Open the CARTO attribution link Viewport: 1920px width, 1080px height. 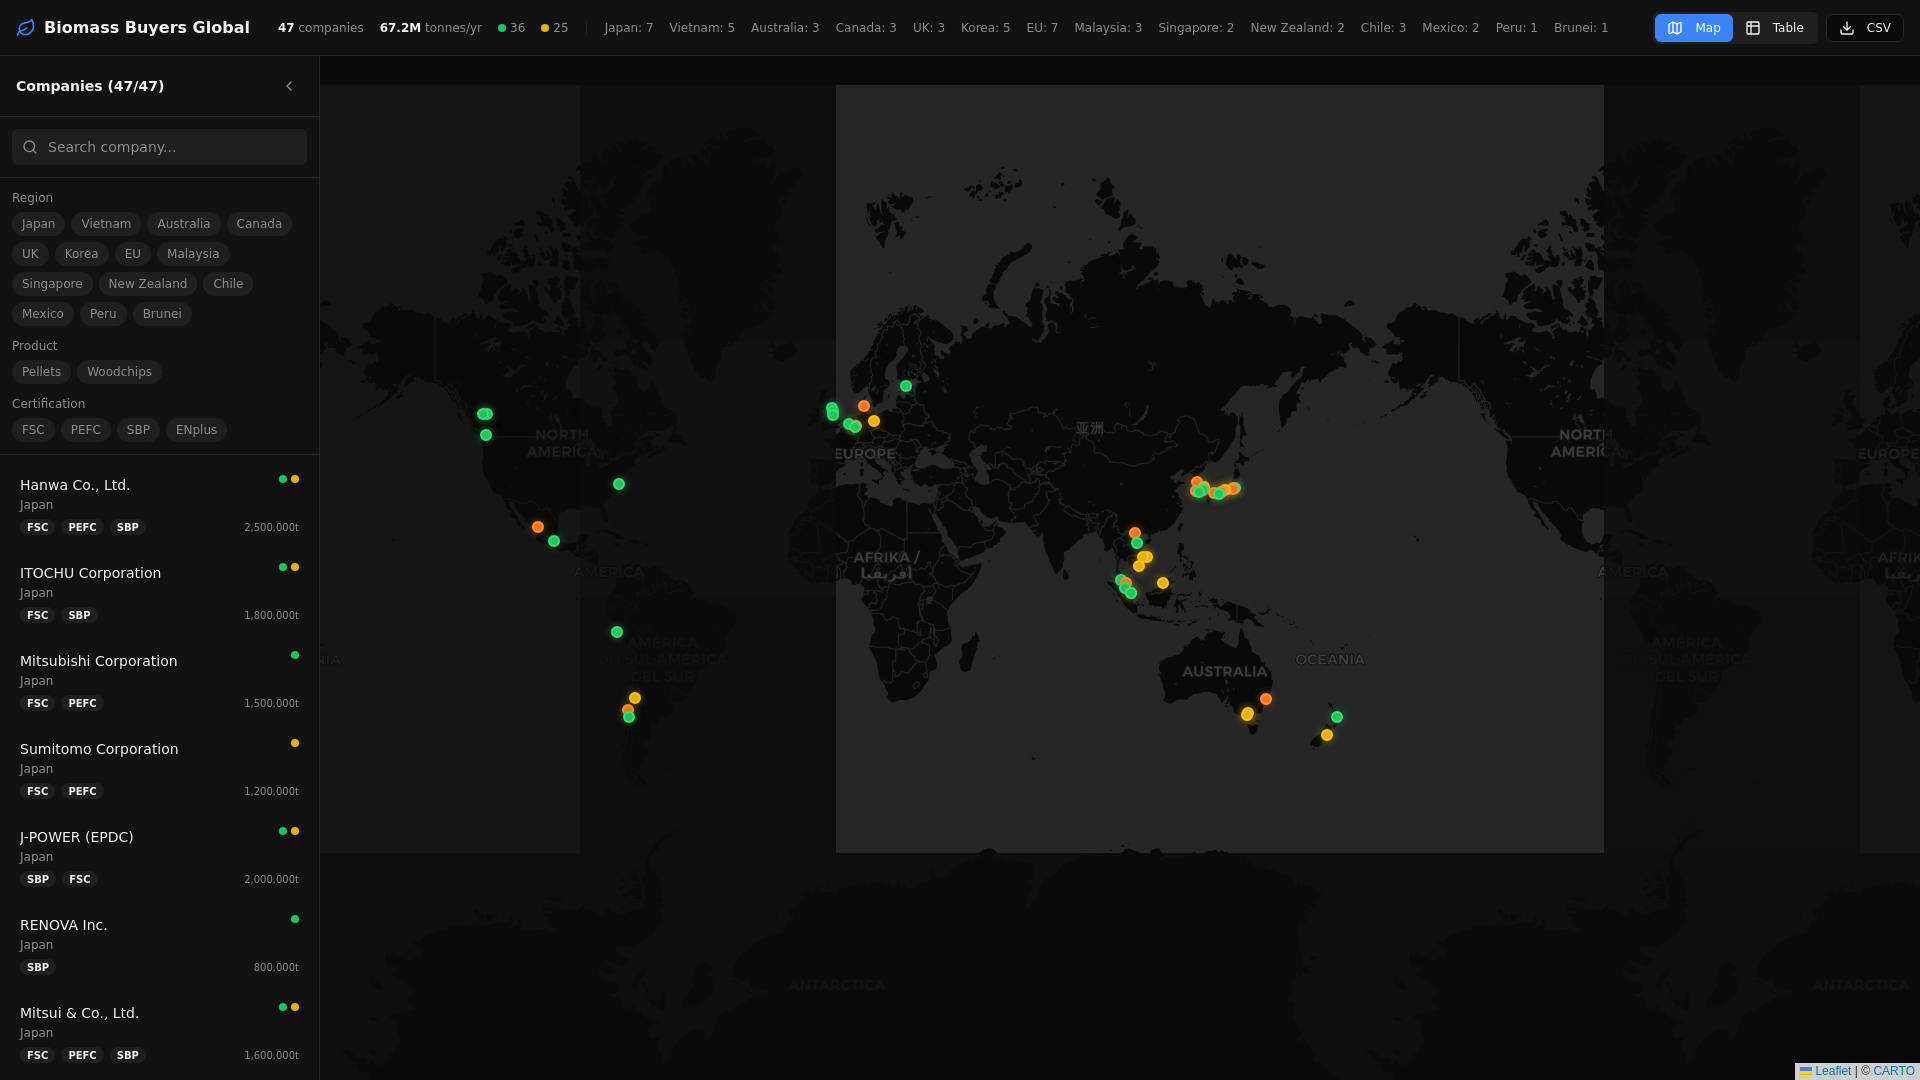pos(1894,1071)
